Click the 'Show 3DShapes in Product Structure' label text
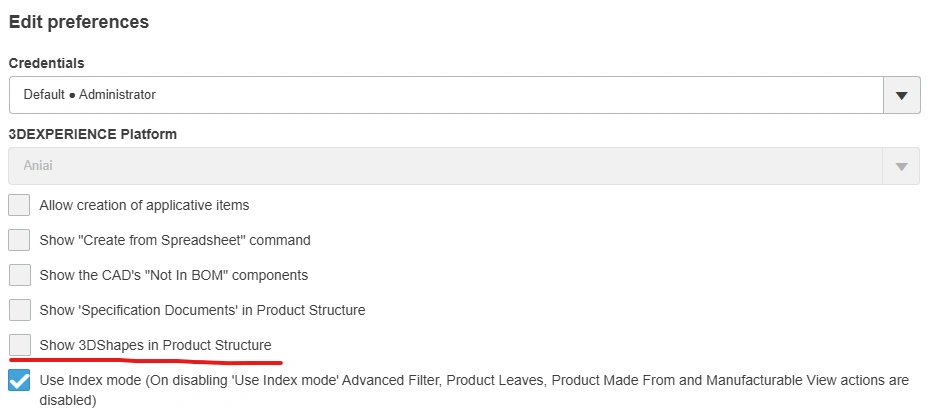The image size is (931, 411). (x=155, y=345)
